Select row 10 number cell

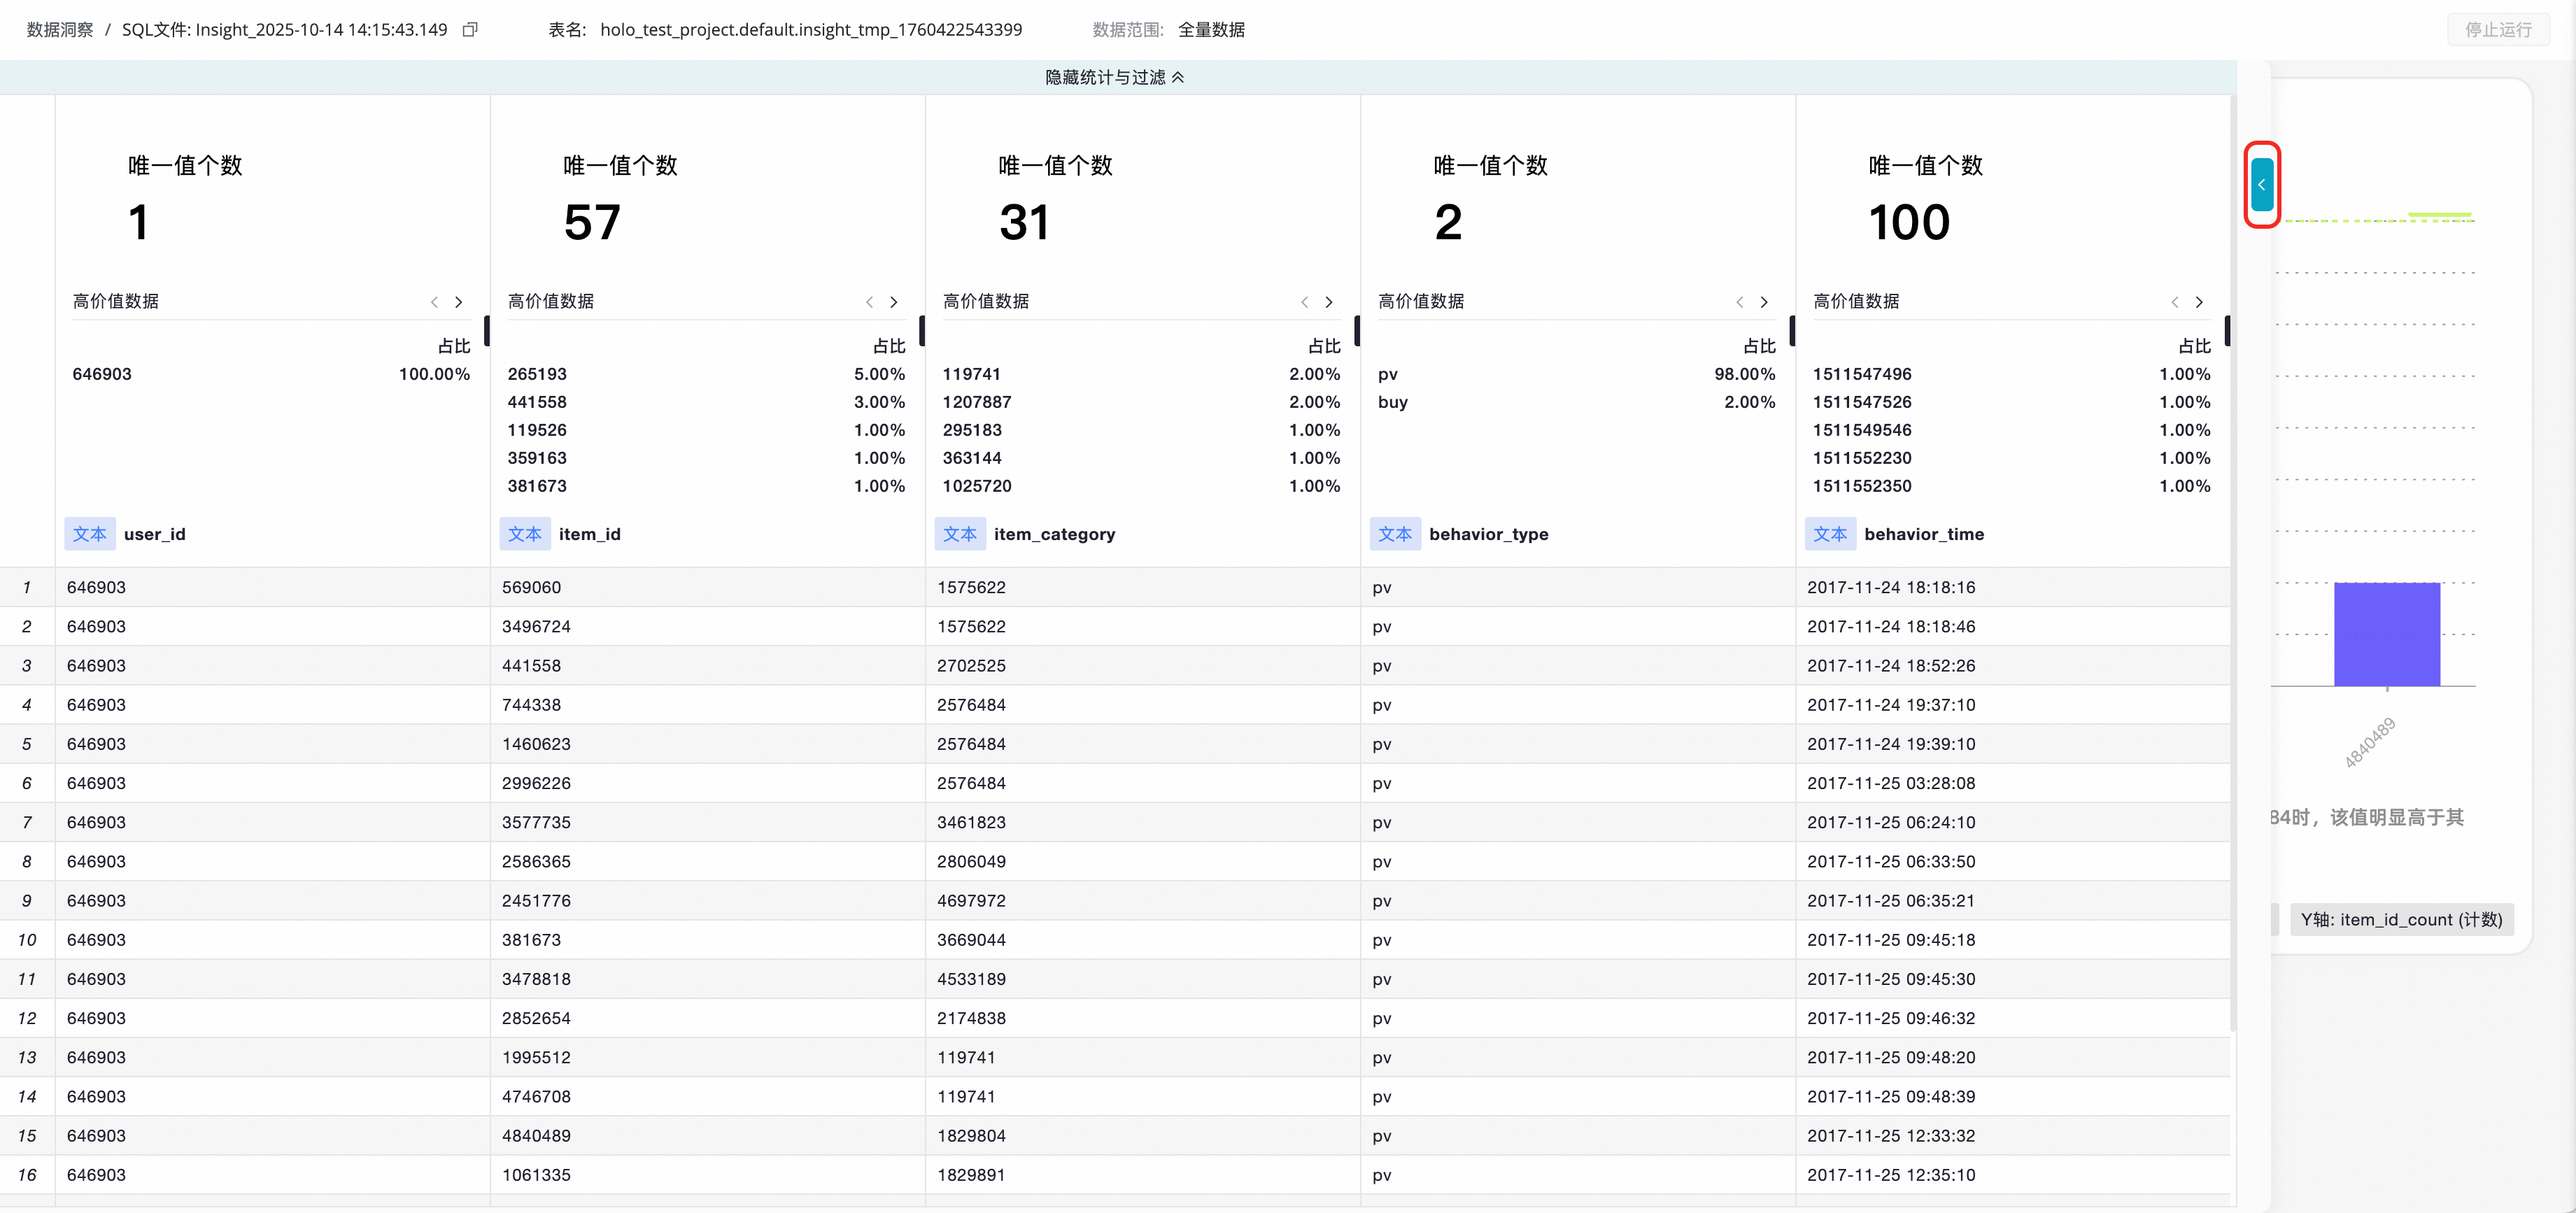27,940
